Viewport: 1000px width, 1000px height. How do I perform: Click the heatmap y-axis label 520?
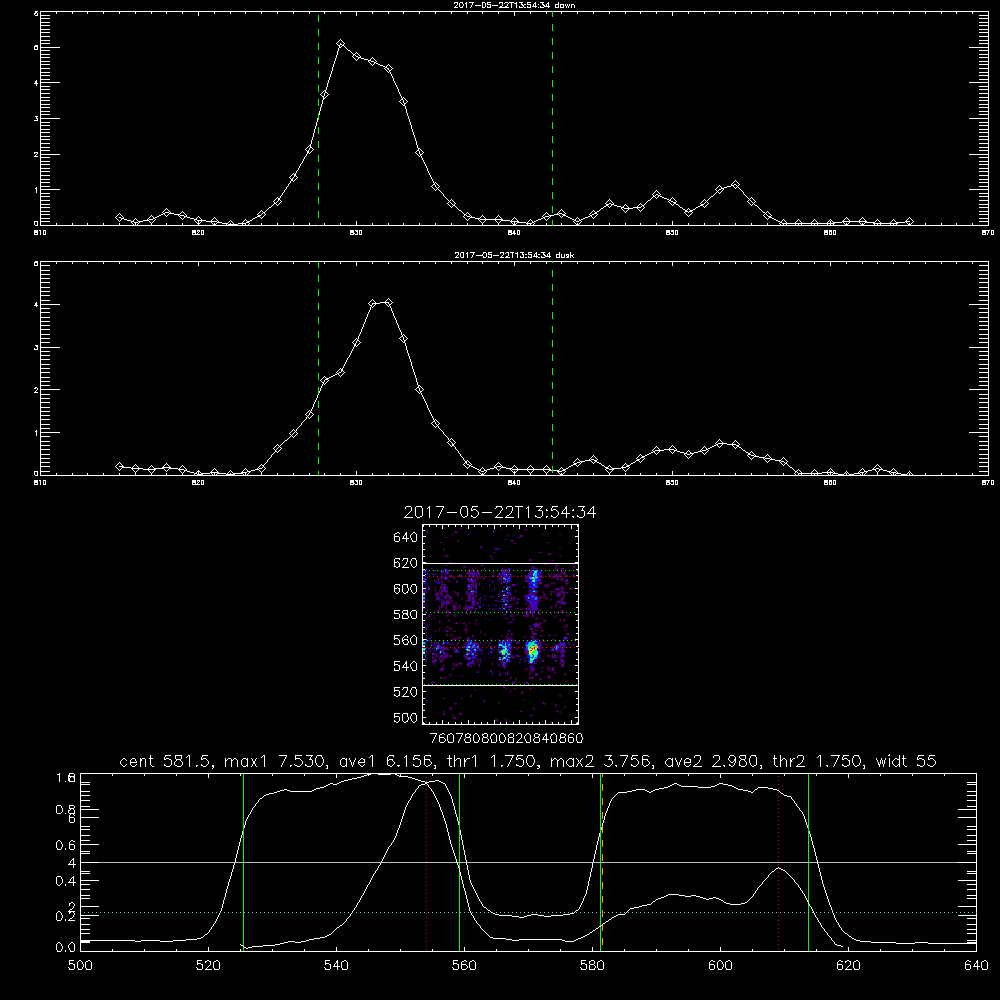[406, 692]
